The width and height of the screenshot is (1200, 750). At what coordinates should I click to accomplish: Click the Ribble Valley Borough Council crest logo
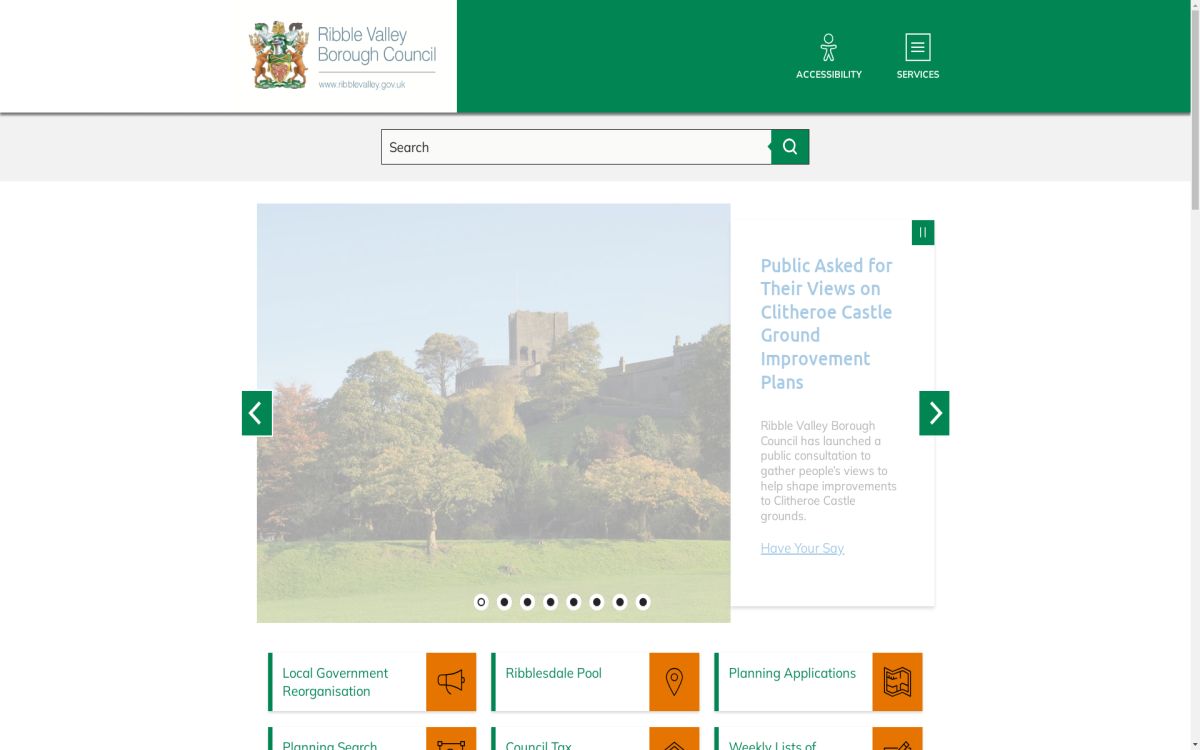coord(278,54)
